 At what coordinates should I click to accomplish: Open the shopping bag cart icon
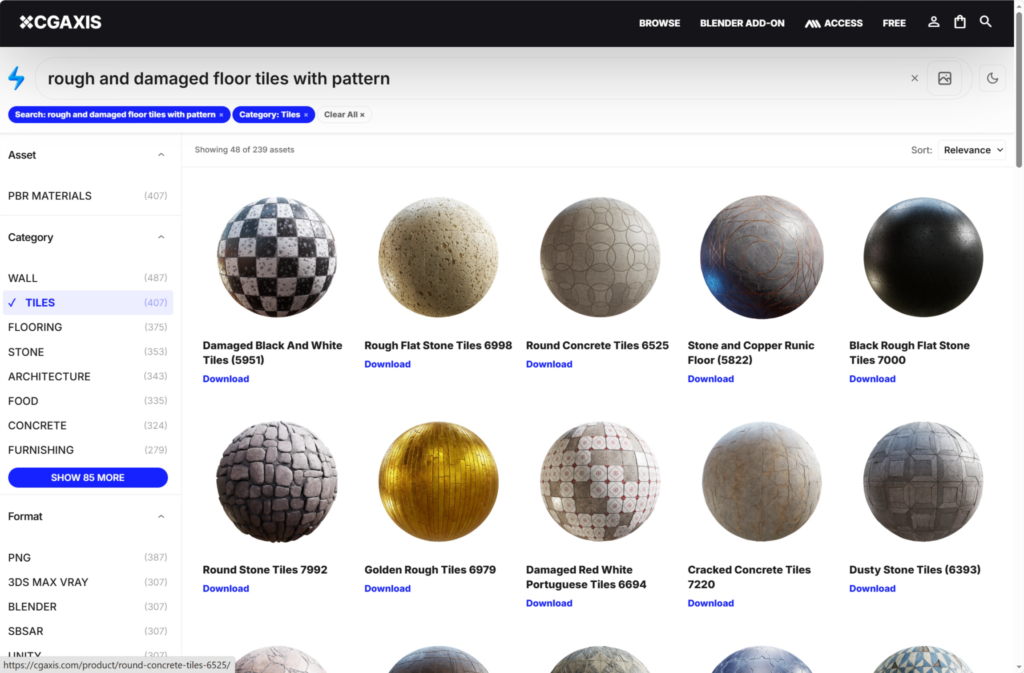pyautogui.click(x=960, y=22)
